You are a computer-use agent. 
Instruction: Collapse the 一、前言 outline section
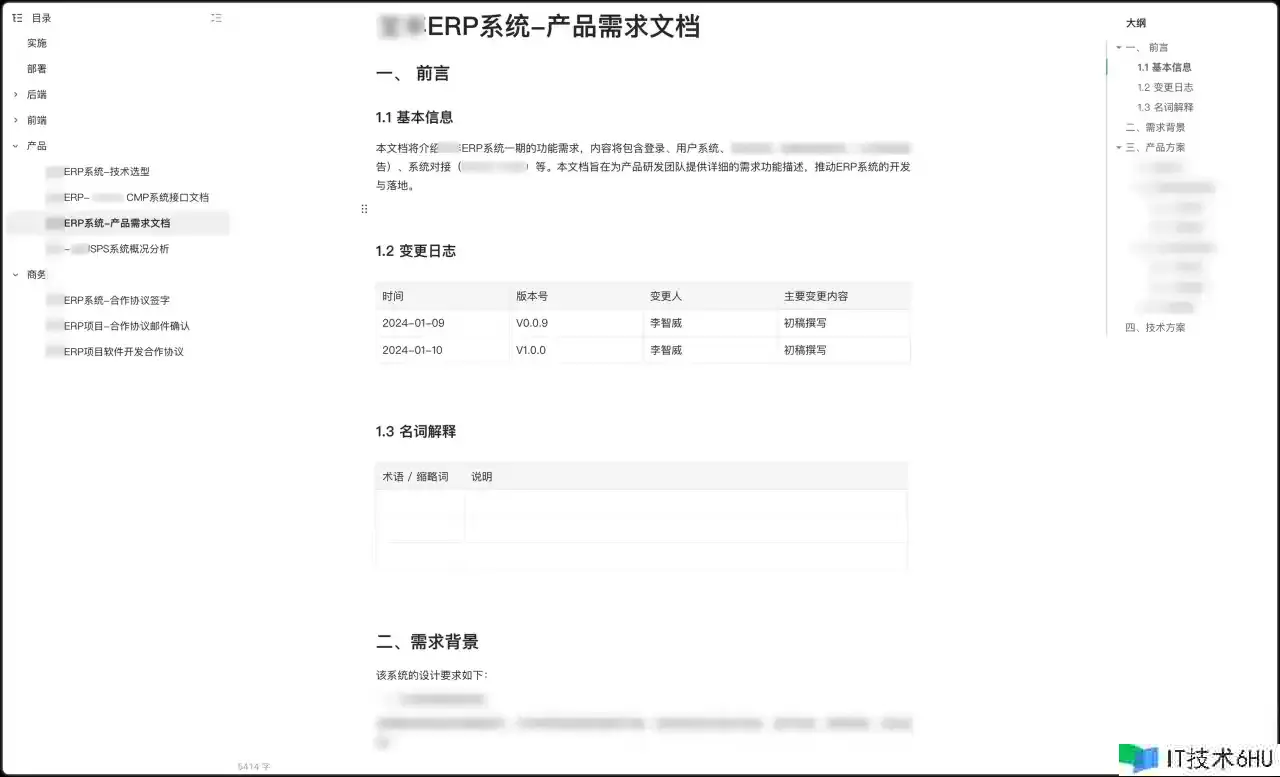1118,48
